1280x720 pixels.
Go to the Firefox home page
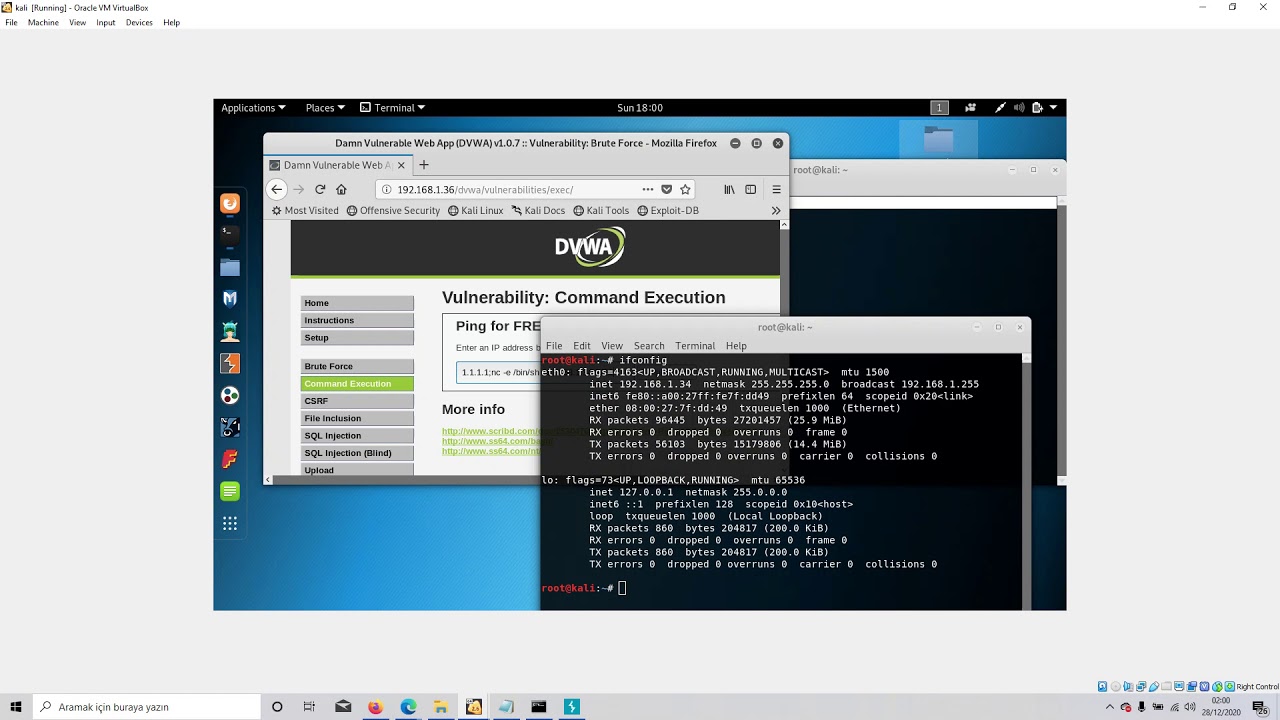pyautogui.click(x=341, y=189)
